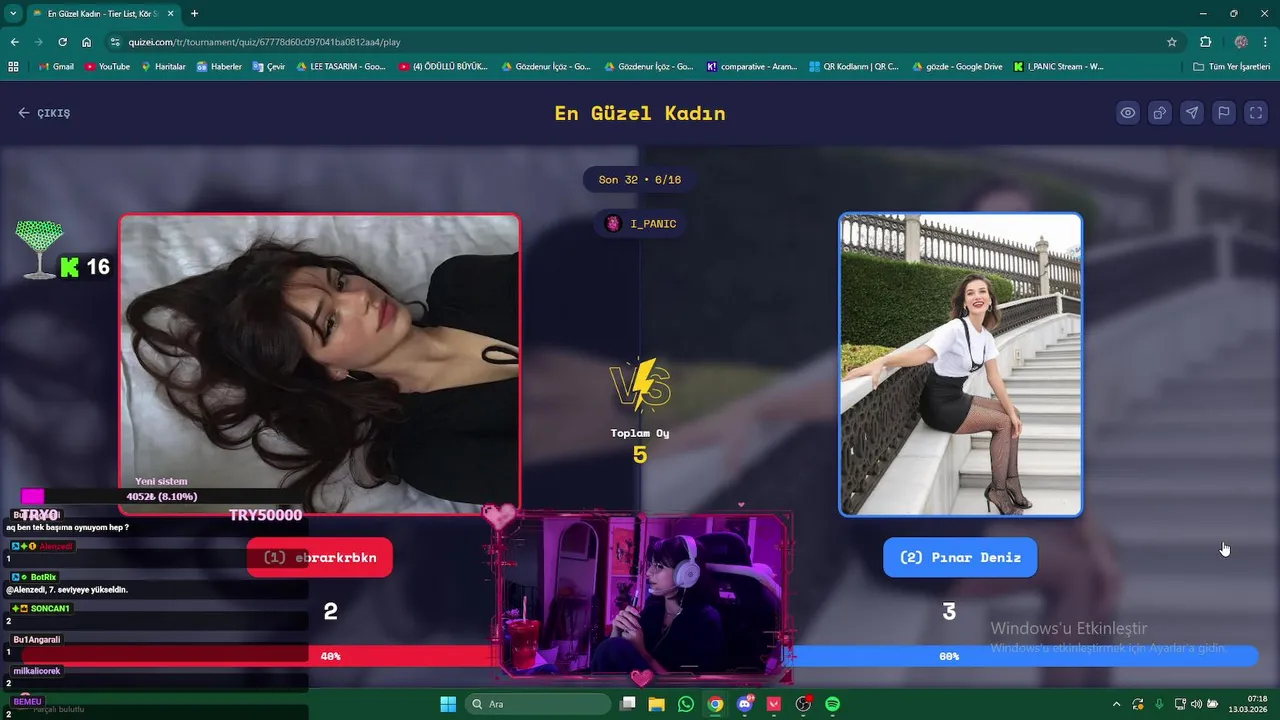1280x720 pixels.
Task: Open the (4) ÖDÜLLÜ BÜYÜK bookmark
Action: [443, 67]
